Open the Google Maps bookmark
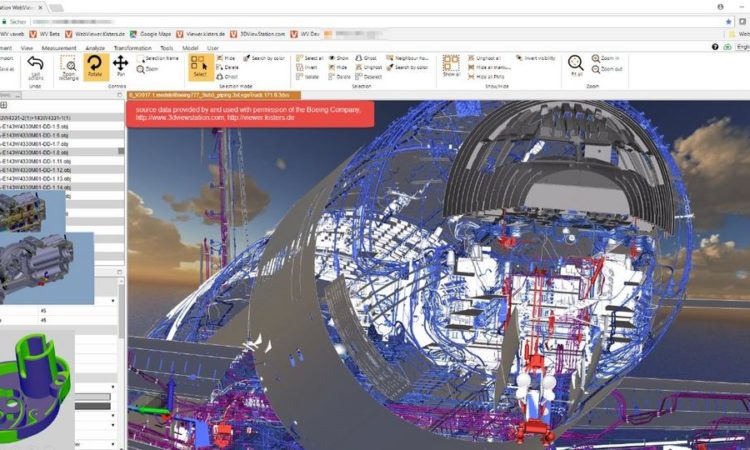 pos(150,34)
